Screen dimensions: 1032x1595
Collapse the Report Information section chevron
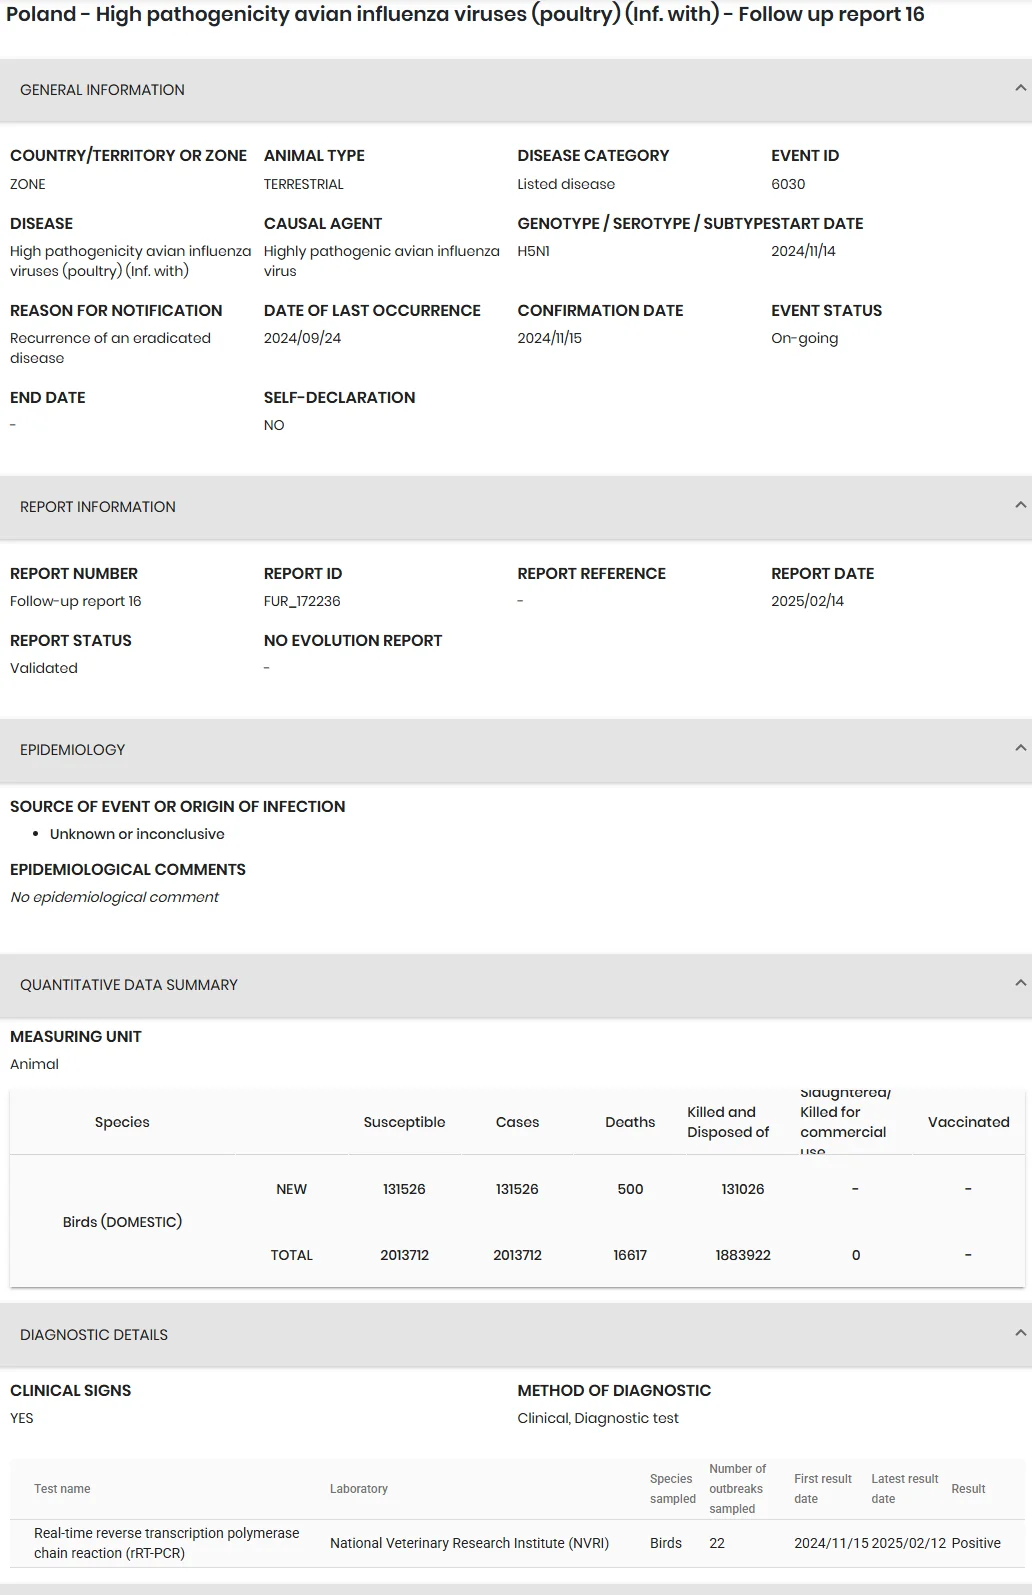click(1020, 506)
